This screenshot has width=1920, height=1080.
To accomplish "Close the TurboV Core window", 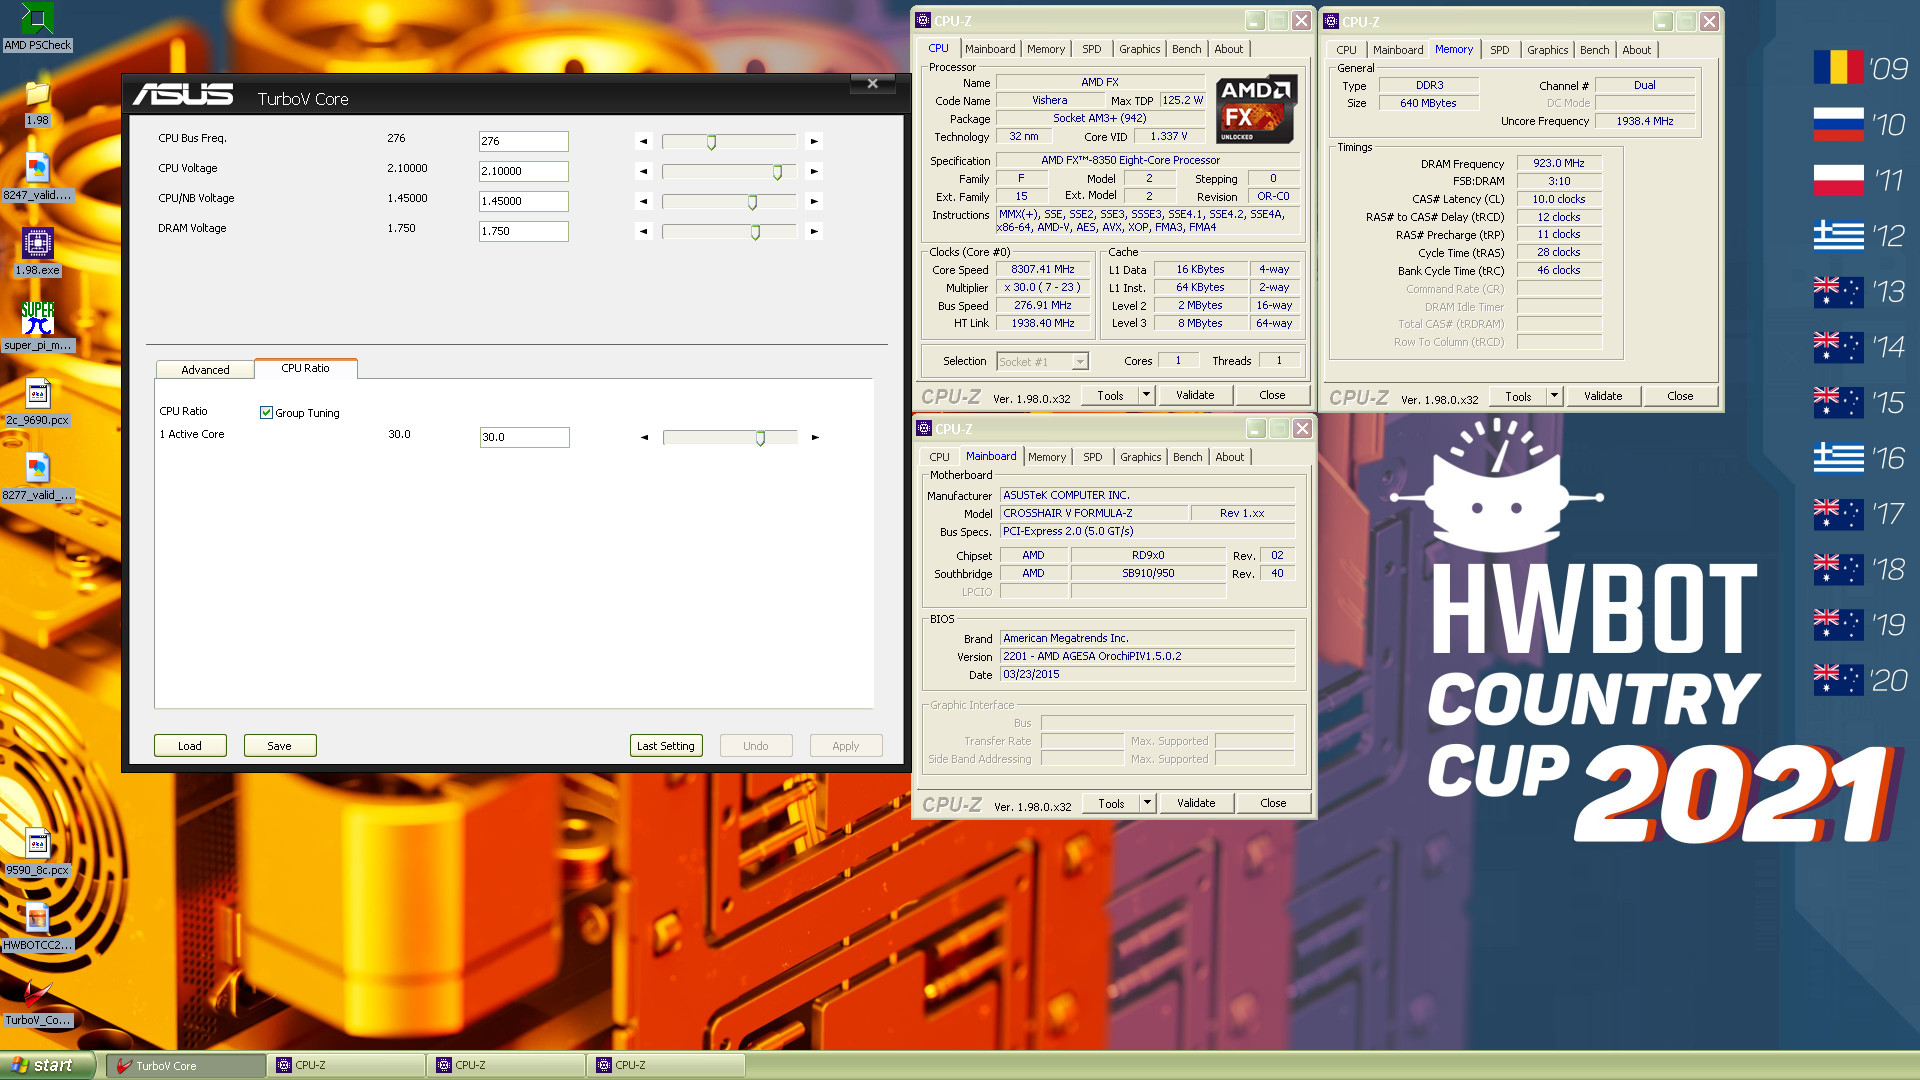I will click(872, 84).
